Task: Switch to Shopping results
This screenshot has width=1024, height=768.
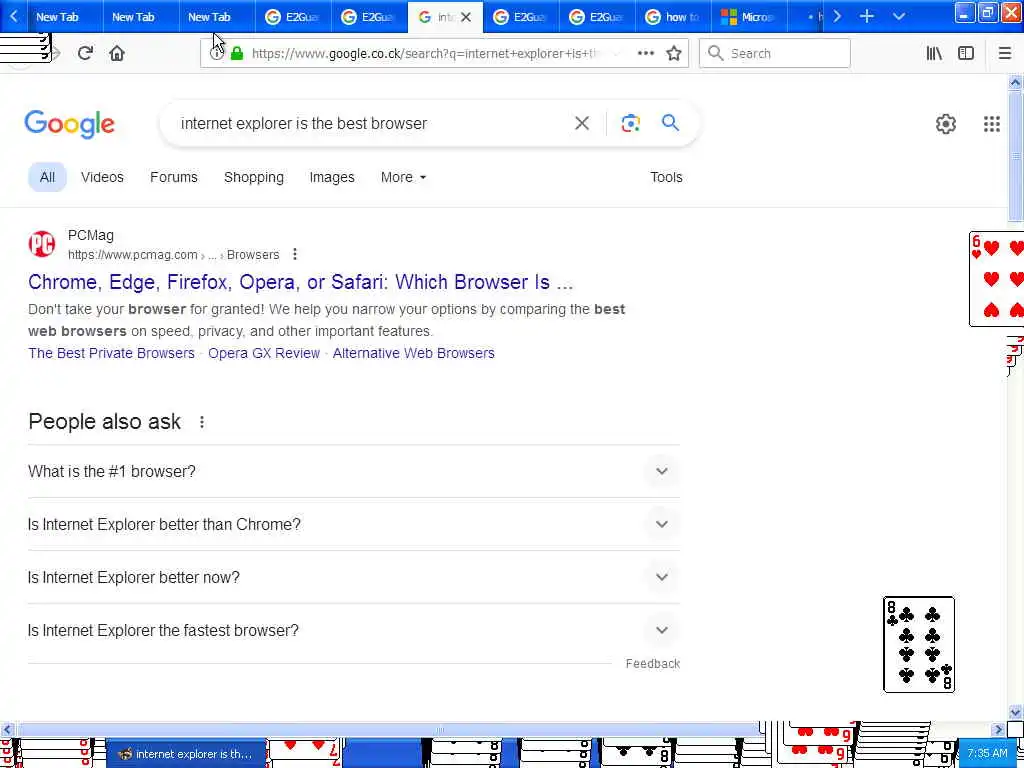Action: pyautogui.click(x=253, y=177)
